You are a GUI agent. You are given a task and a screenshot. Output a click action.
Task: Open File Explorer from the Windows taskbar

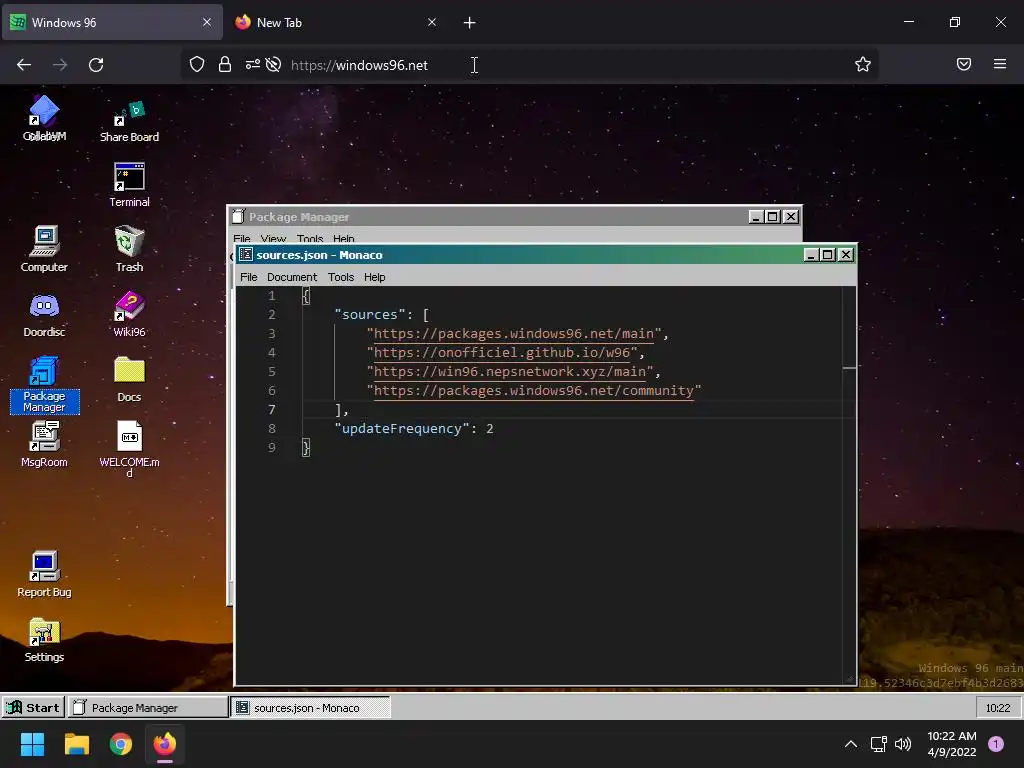(76, 744)
